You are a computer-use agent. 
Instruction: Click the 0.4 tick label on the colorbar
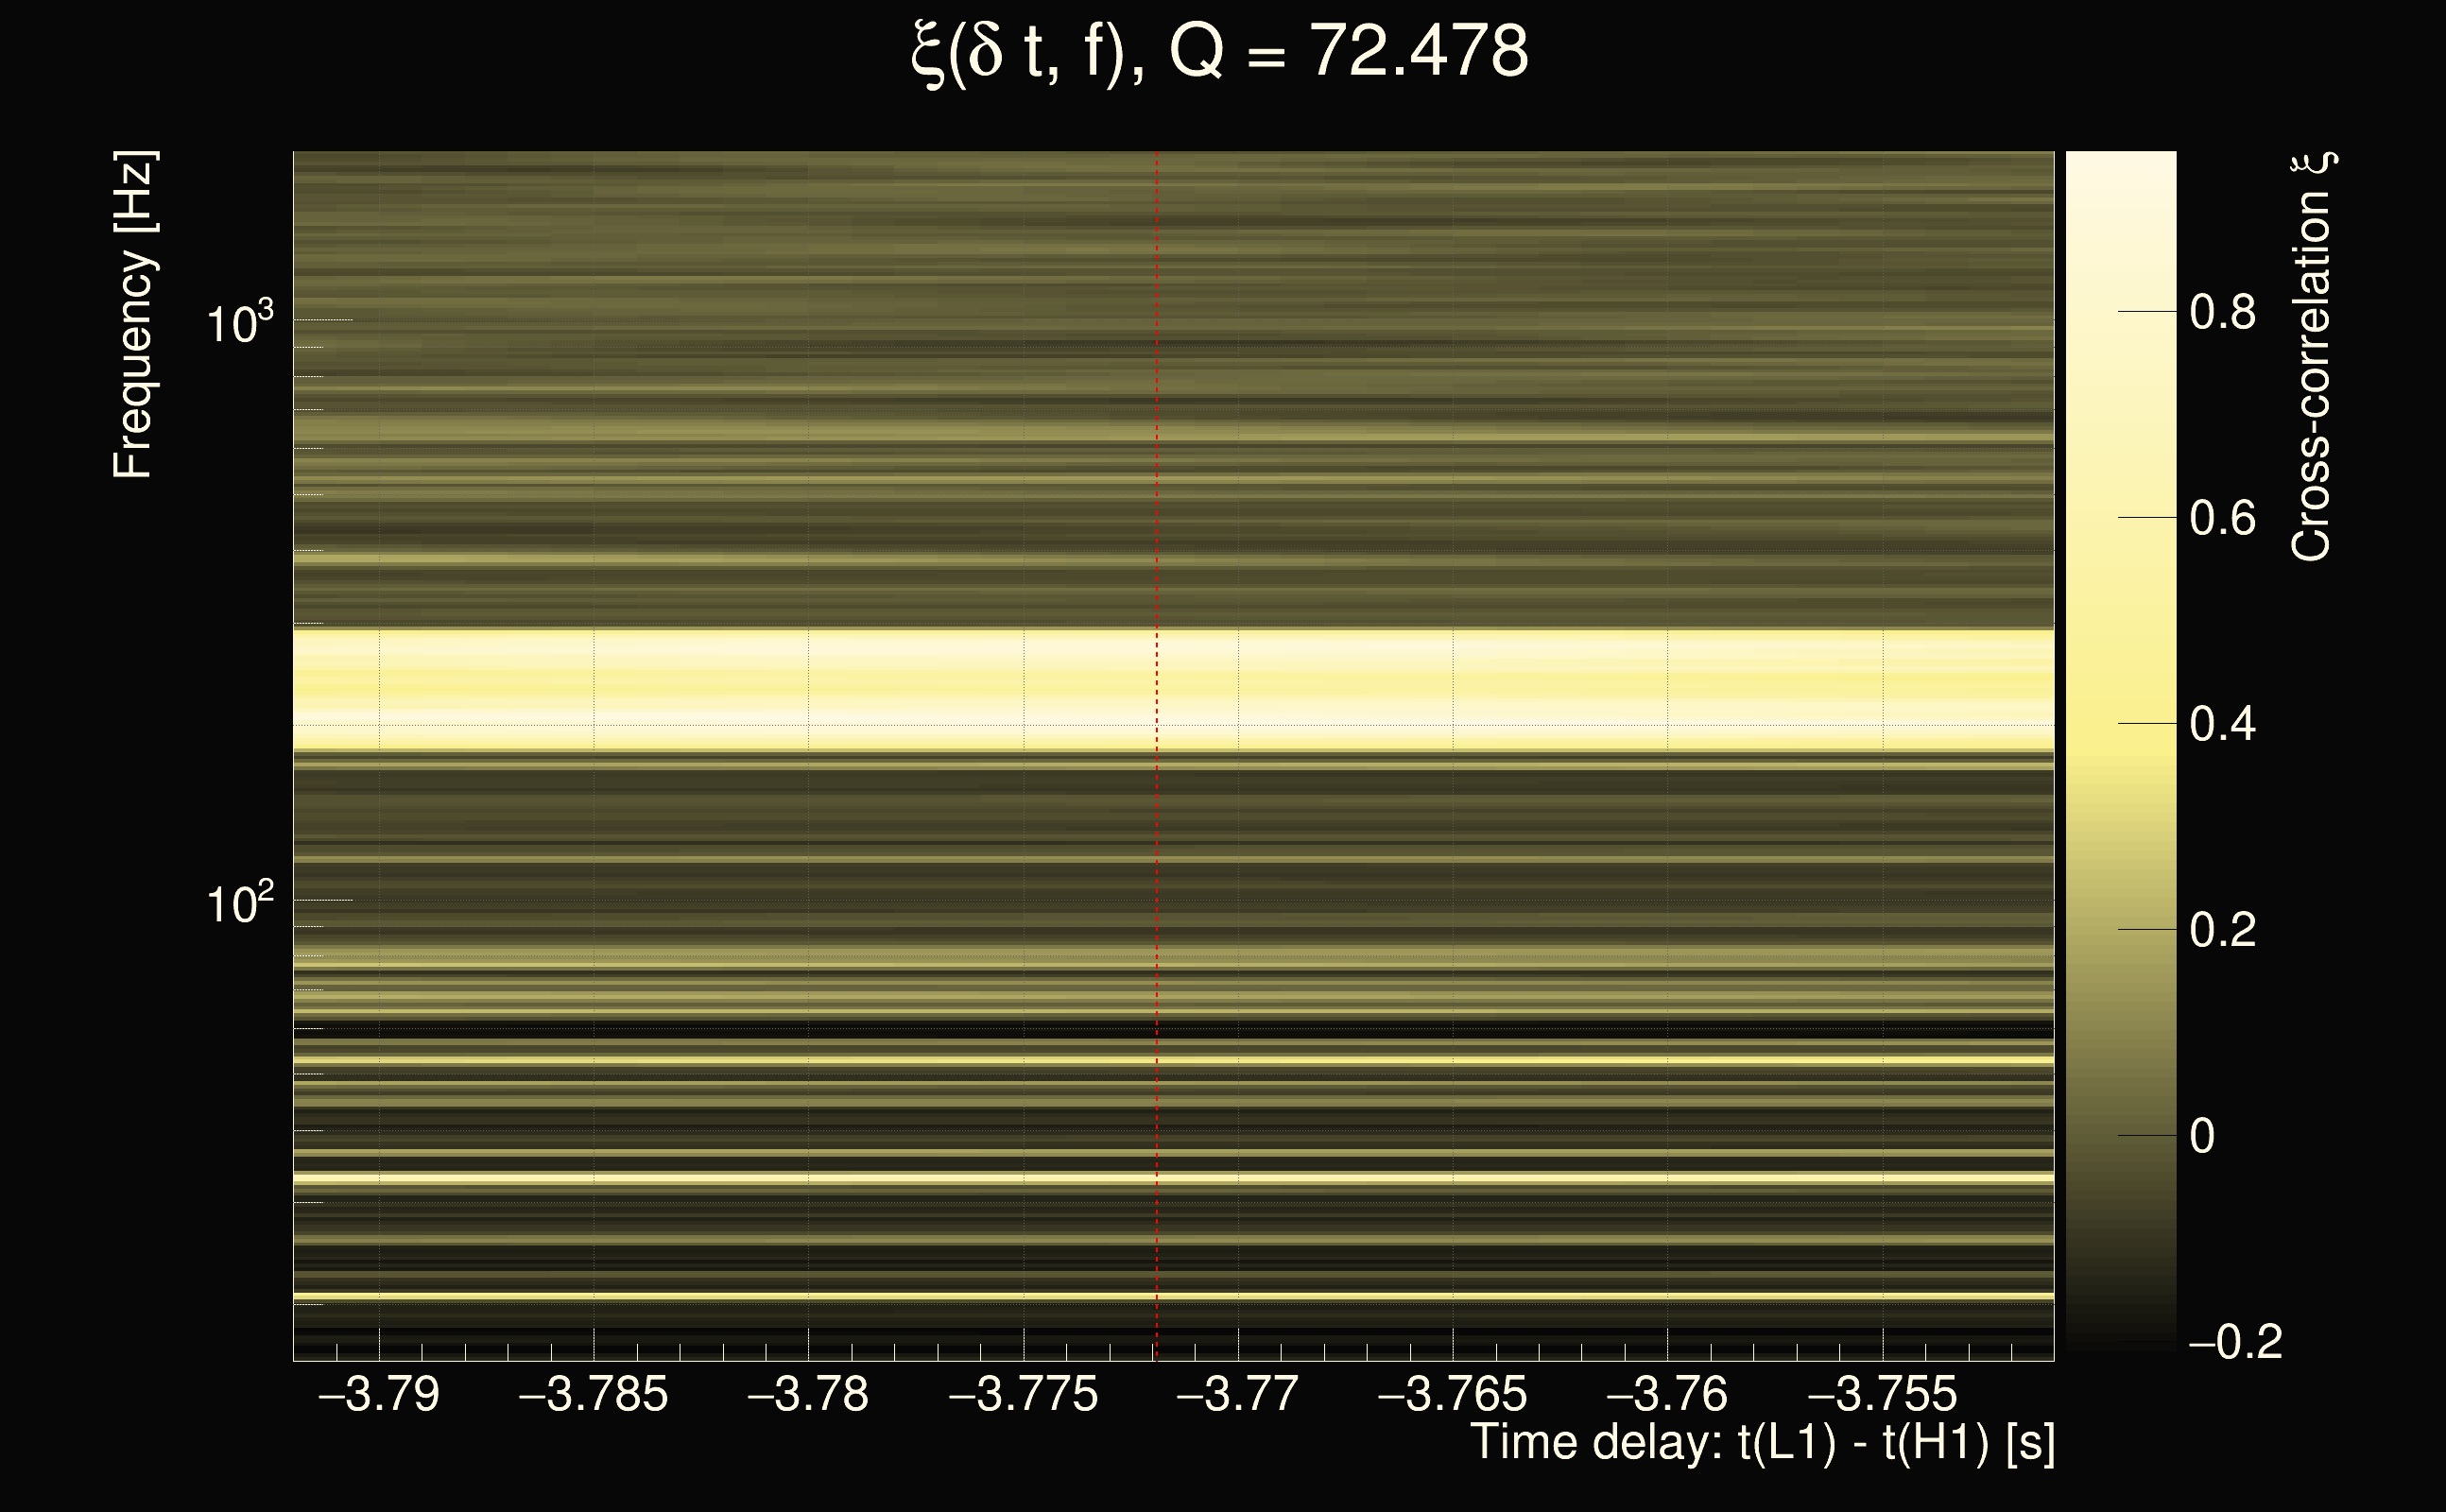[2222, 724]
